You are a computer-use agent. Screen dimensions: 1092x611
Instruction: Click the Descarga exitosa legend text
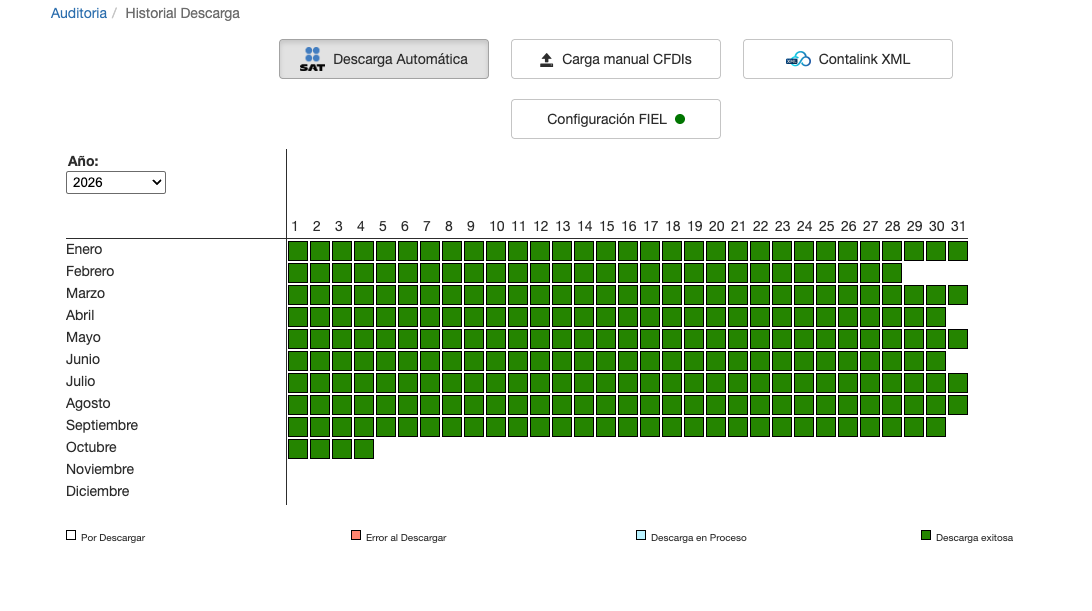point(974,538)
